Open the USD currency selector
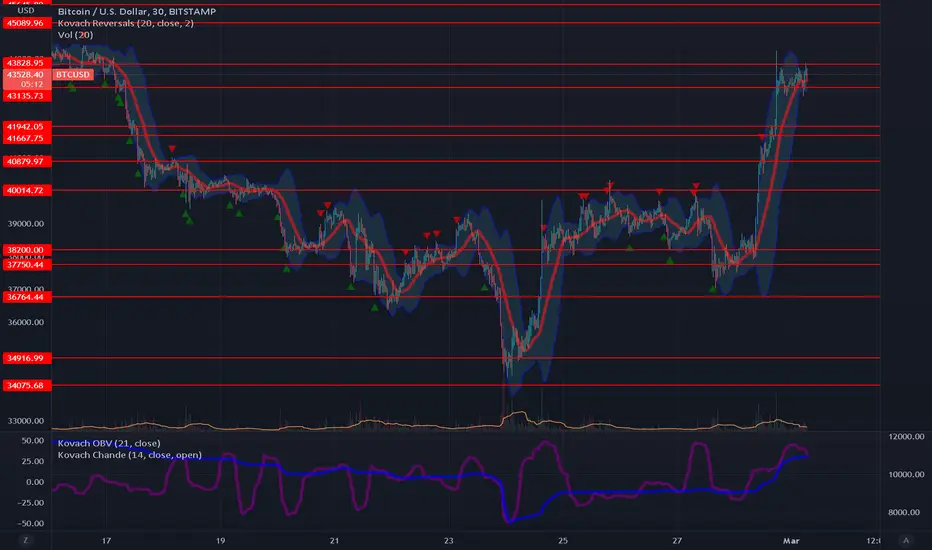The height and width of the screenshot is (550, 932). point(26,11)
